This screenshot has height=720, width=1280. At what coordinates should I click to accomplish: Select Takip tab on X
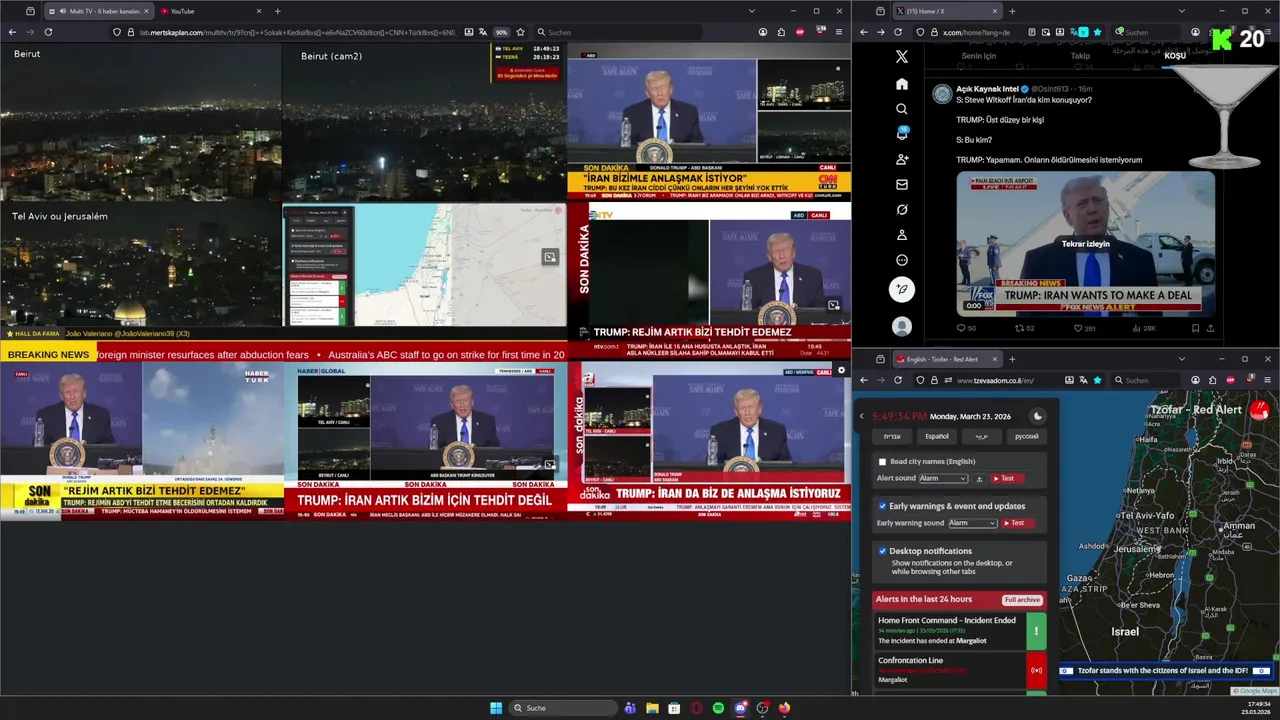pyautogui.click(x=1080, y=56)
